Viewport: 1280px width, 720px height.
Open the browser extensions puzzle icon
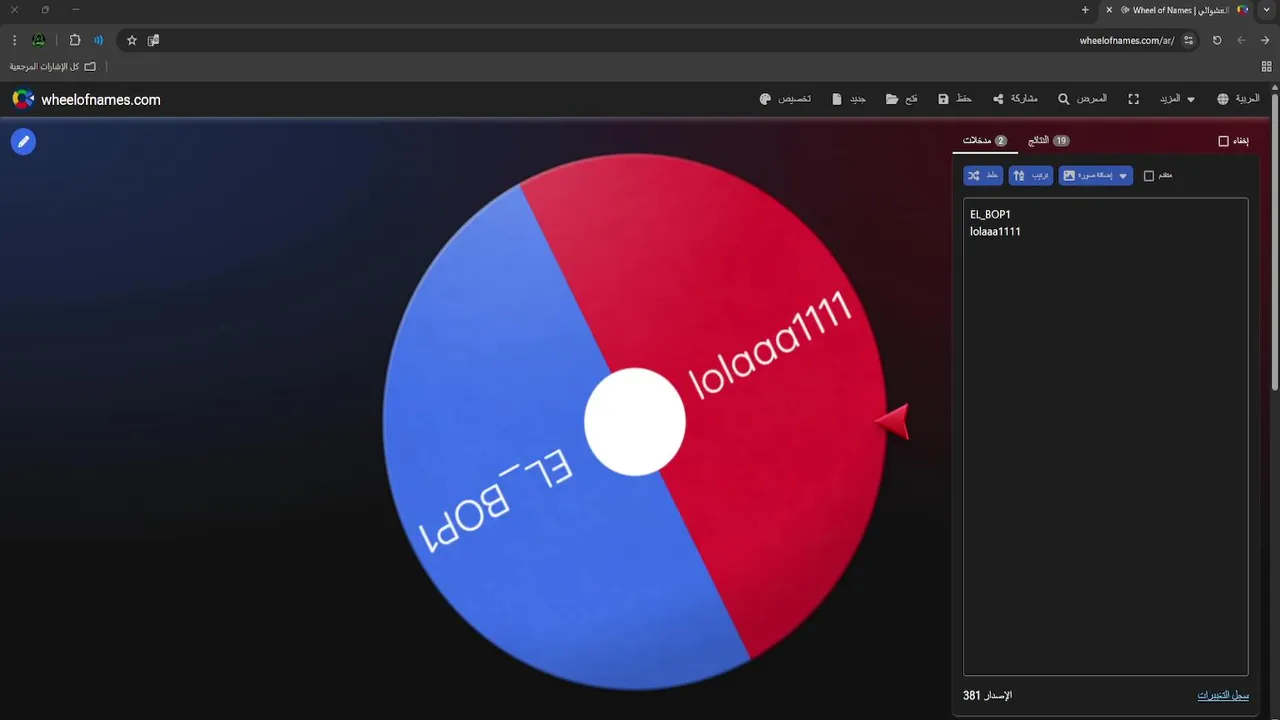point(75,40)
